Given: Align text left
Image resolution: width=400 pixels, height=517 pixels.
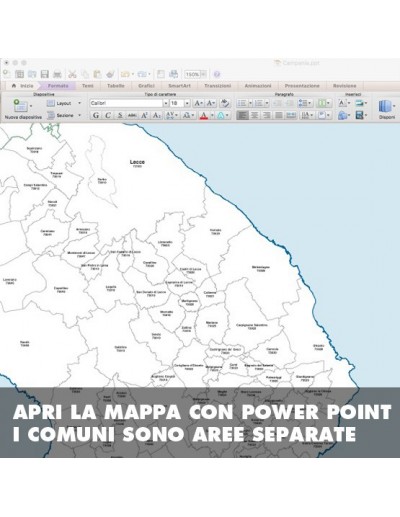Looking at the screenshot, I should click(242, 115).
